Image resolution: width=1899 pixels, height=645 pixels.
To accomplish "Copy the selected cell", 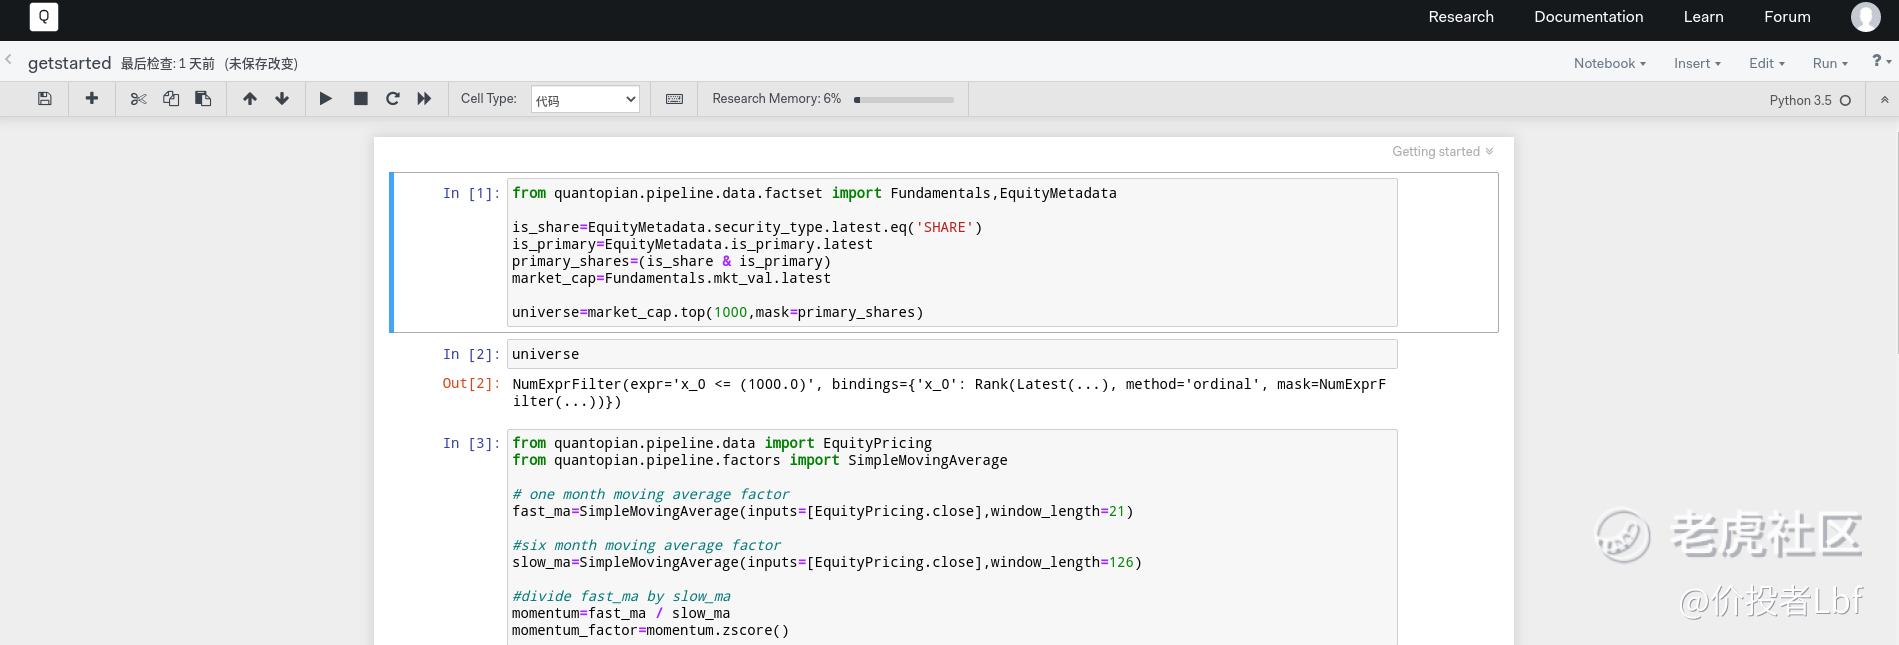I will 171,98.
